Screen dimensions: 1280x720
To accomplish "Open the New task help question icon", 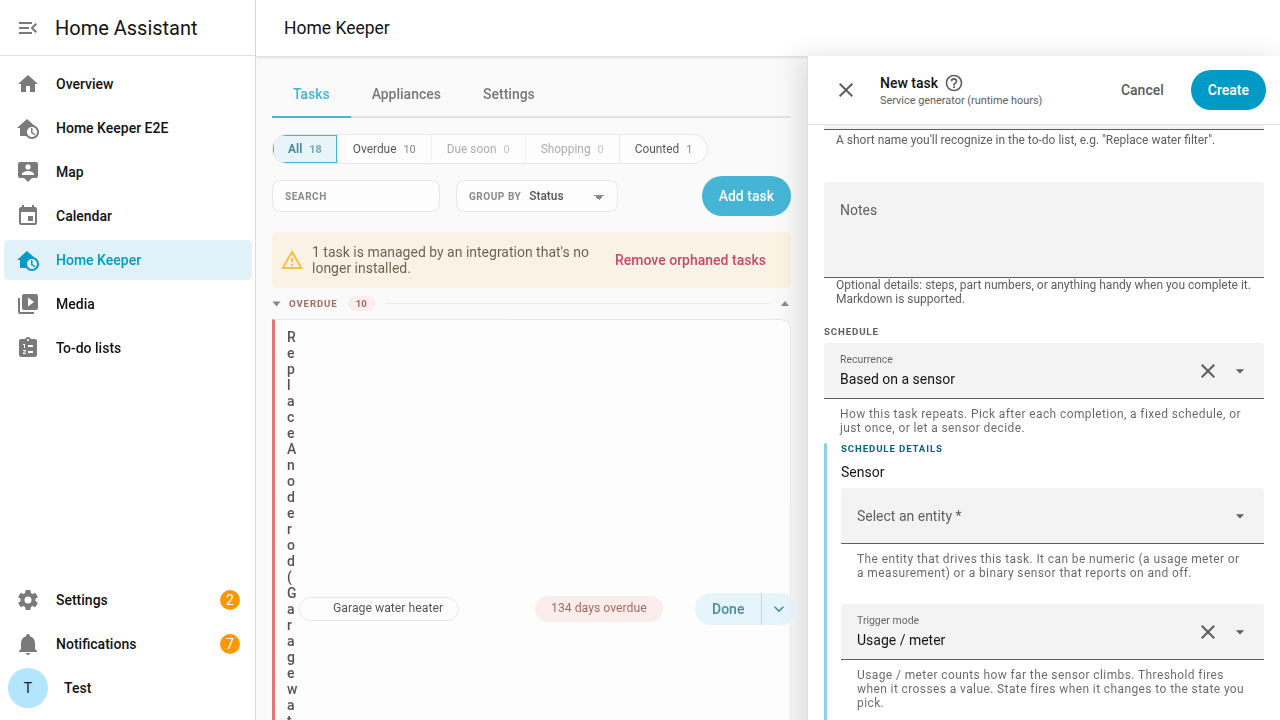I will click(954, 83).
